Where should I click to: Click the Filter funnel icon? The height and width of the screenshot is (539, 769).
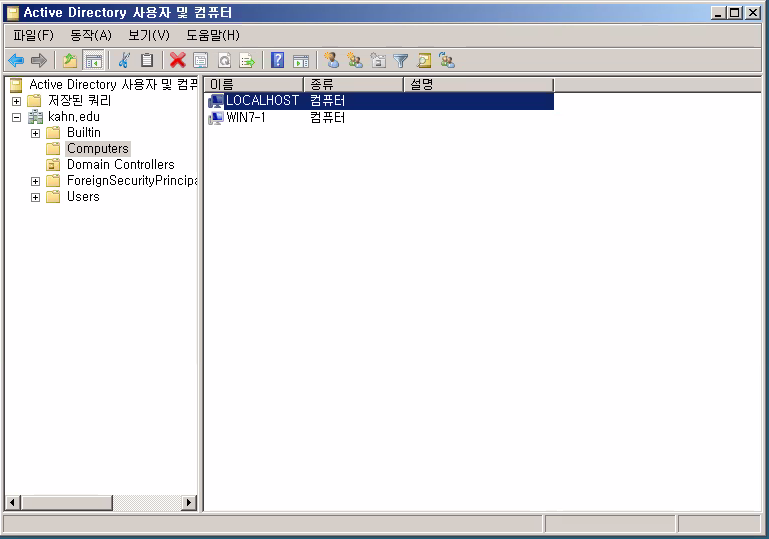tap(401, 61)
